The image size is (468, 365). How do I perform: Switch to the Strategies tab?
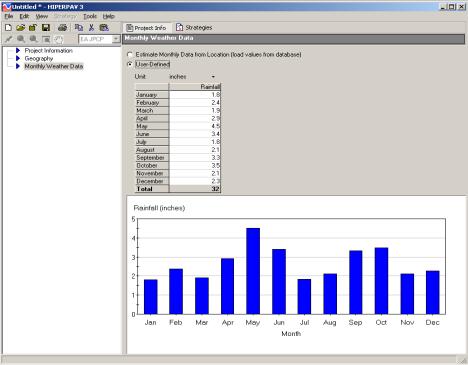click(194, 28)
